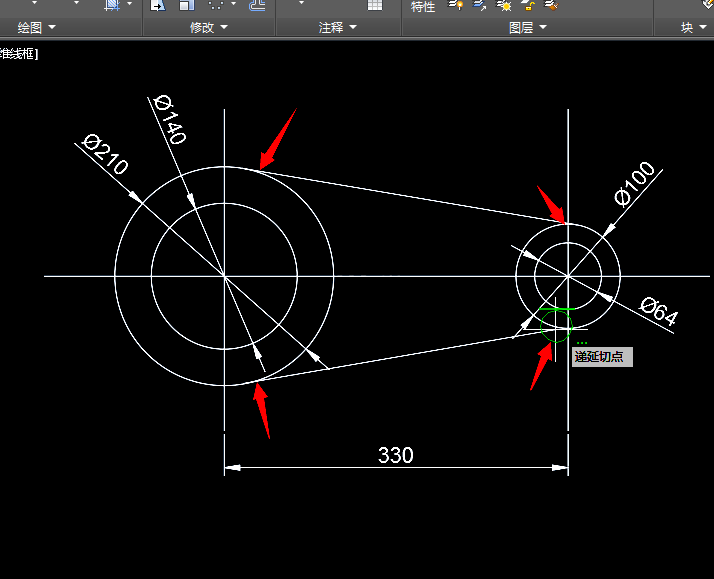Viewport: 714px width, 579px height.
Task: Click the first layer icon right of 特性
Action: tap(455, 5)
